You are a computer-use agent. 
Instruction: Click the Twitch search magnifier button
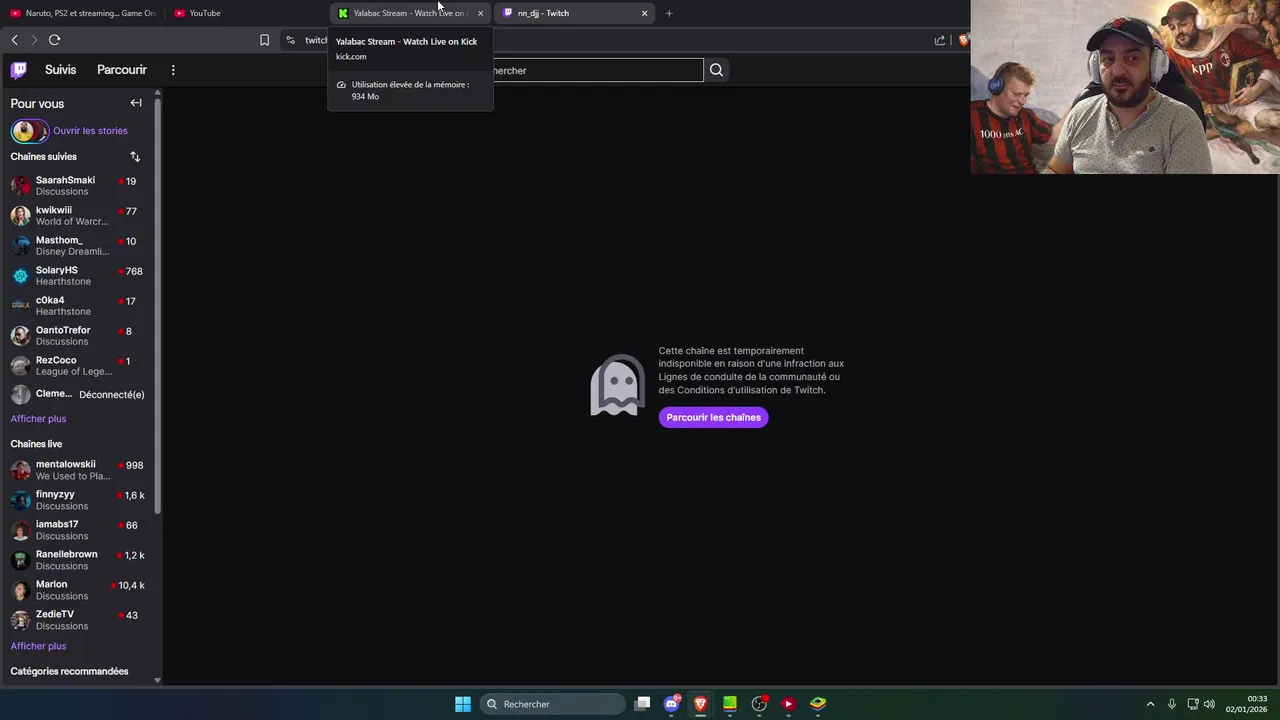point(716,70)
